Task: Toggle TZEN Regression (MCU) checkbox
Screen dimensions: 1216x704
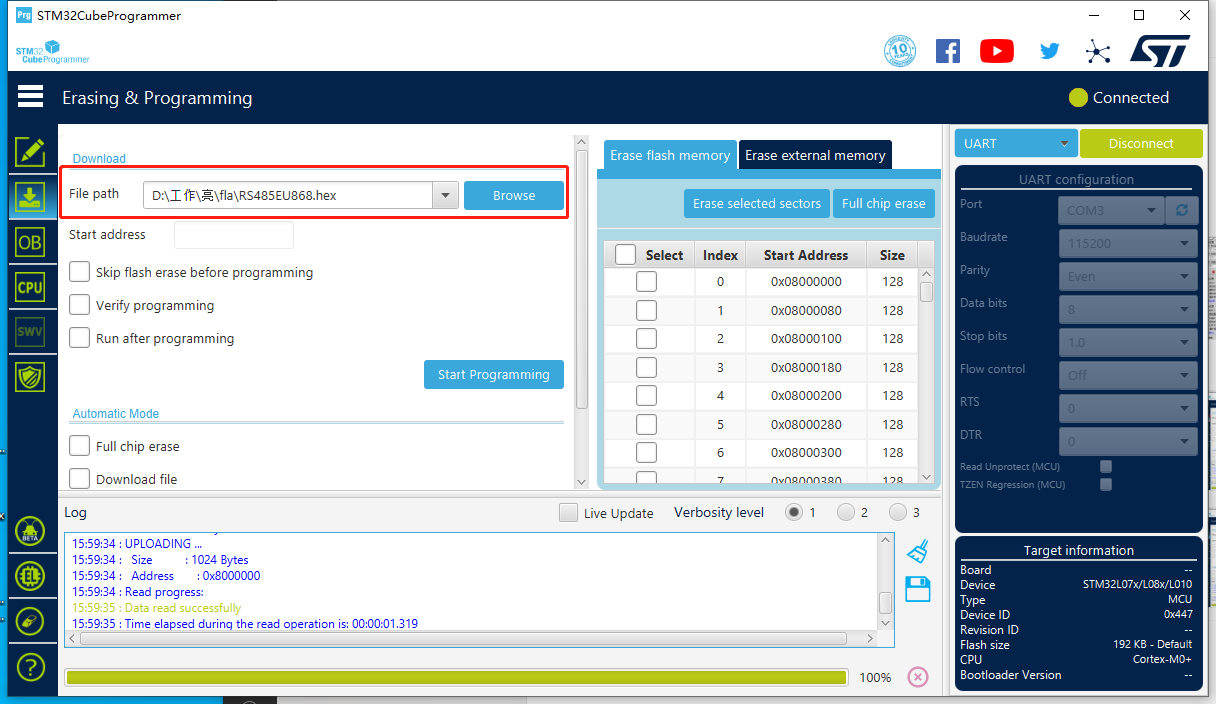Action: pos(1106,485)
